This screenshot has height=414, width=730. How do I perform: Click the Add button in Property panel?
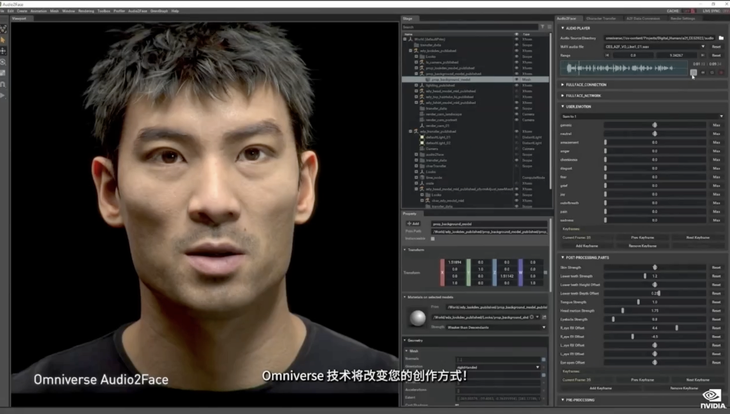[x=413, y=224]
